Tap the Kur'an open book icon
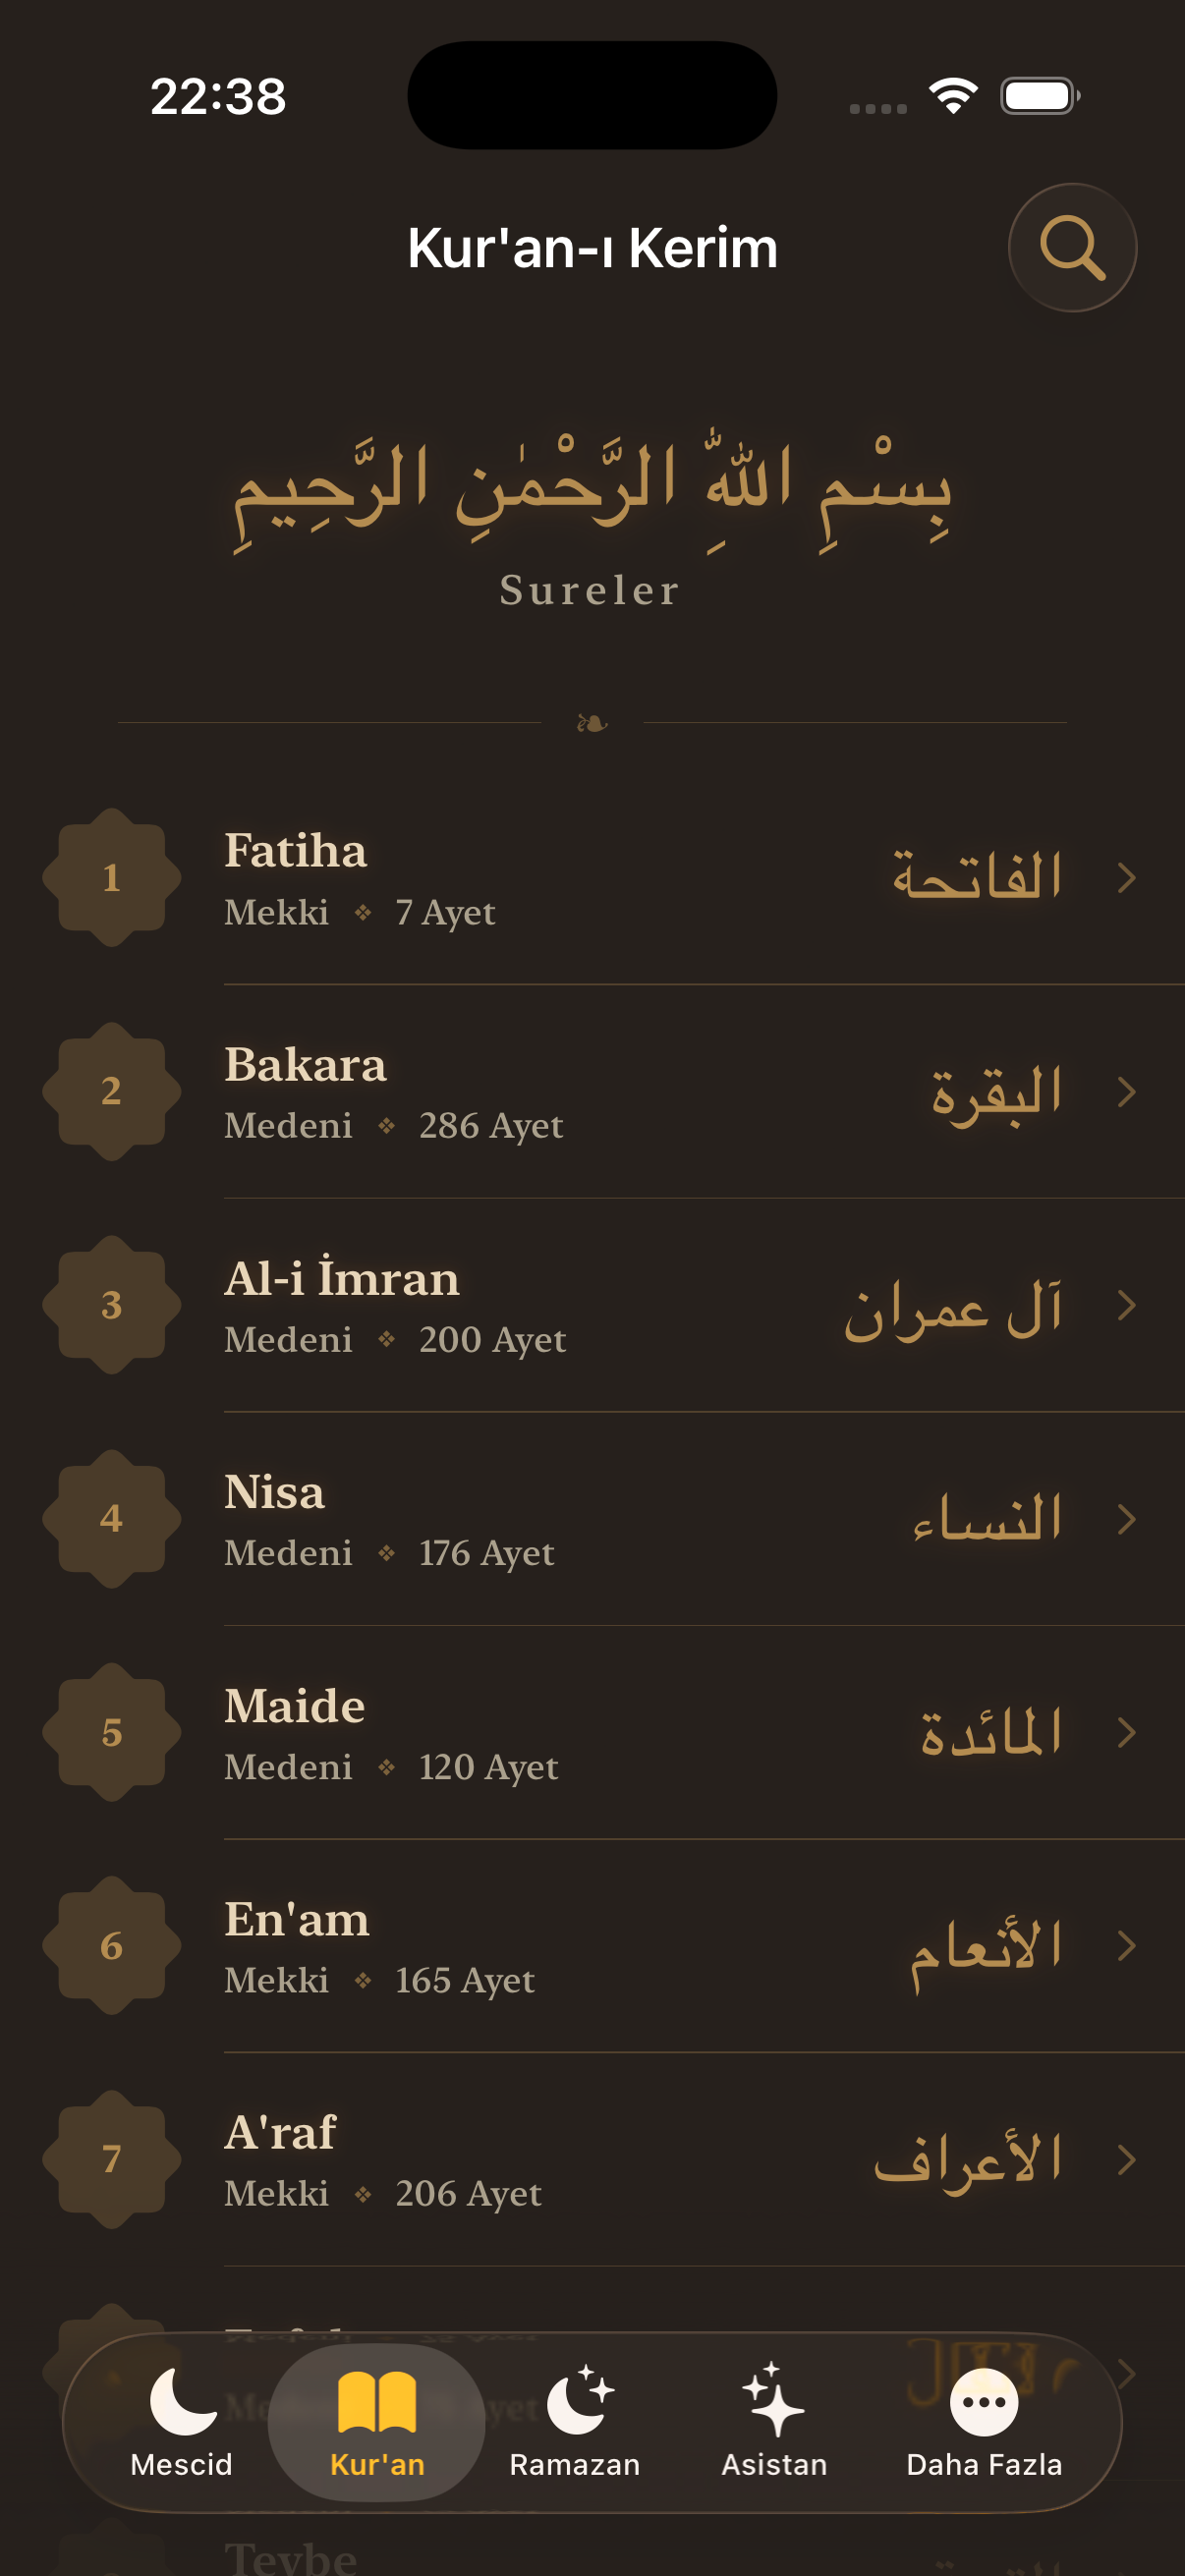This screenshot has width=1185, height=2576. [377, 2399]
